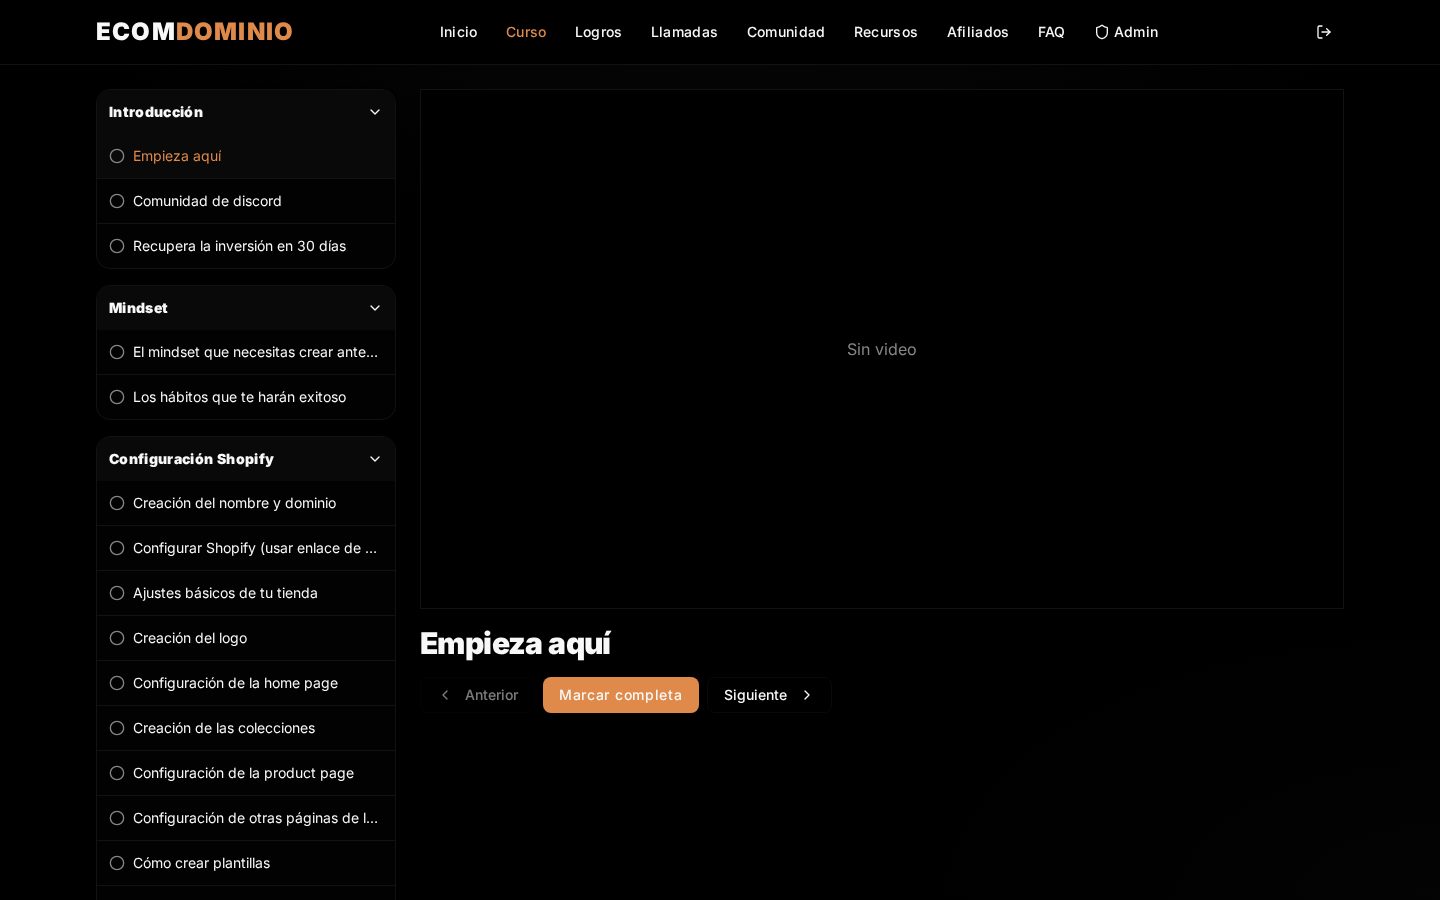Click completion circle for Creación del logo
This screenshot has width=1440, height=900.
(x=117, y=638)
